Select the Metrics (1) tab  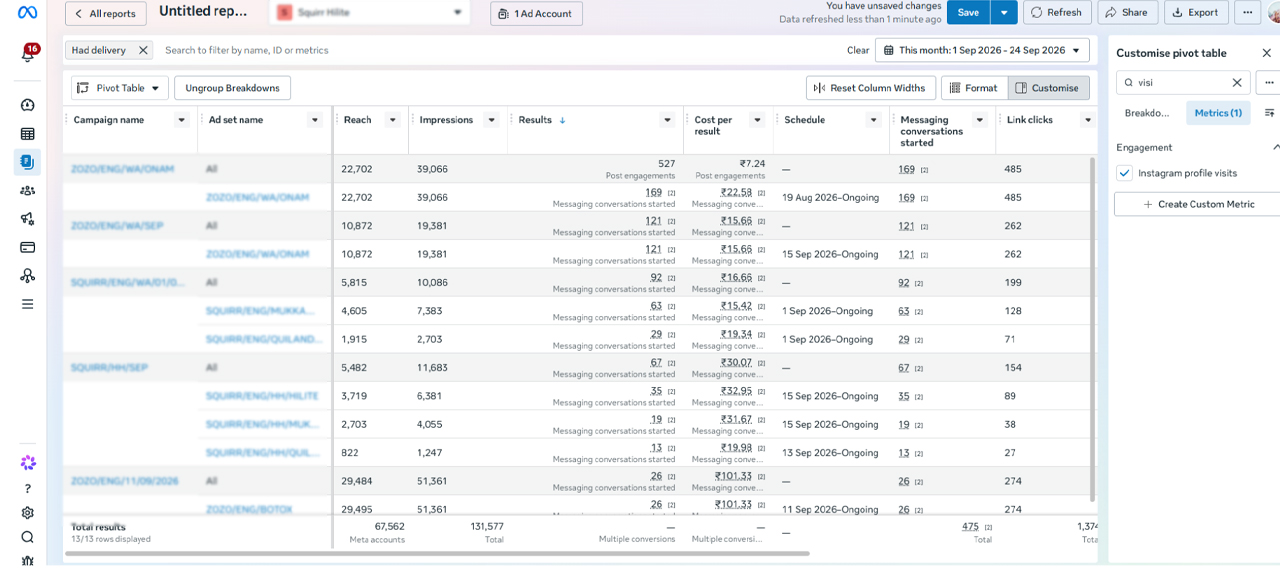click(x=1218, y=113)
